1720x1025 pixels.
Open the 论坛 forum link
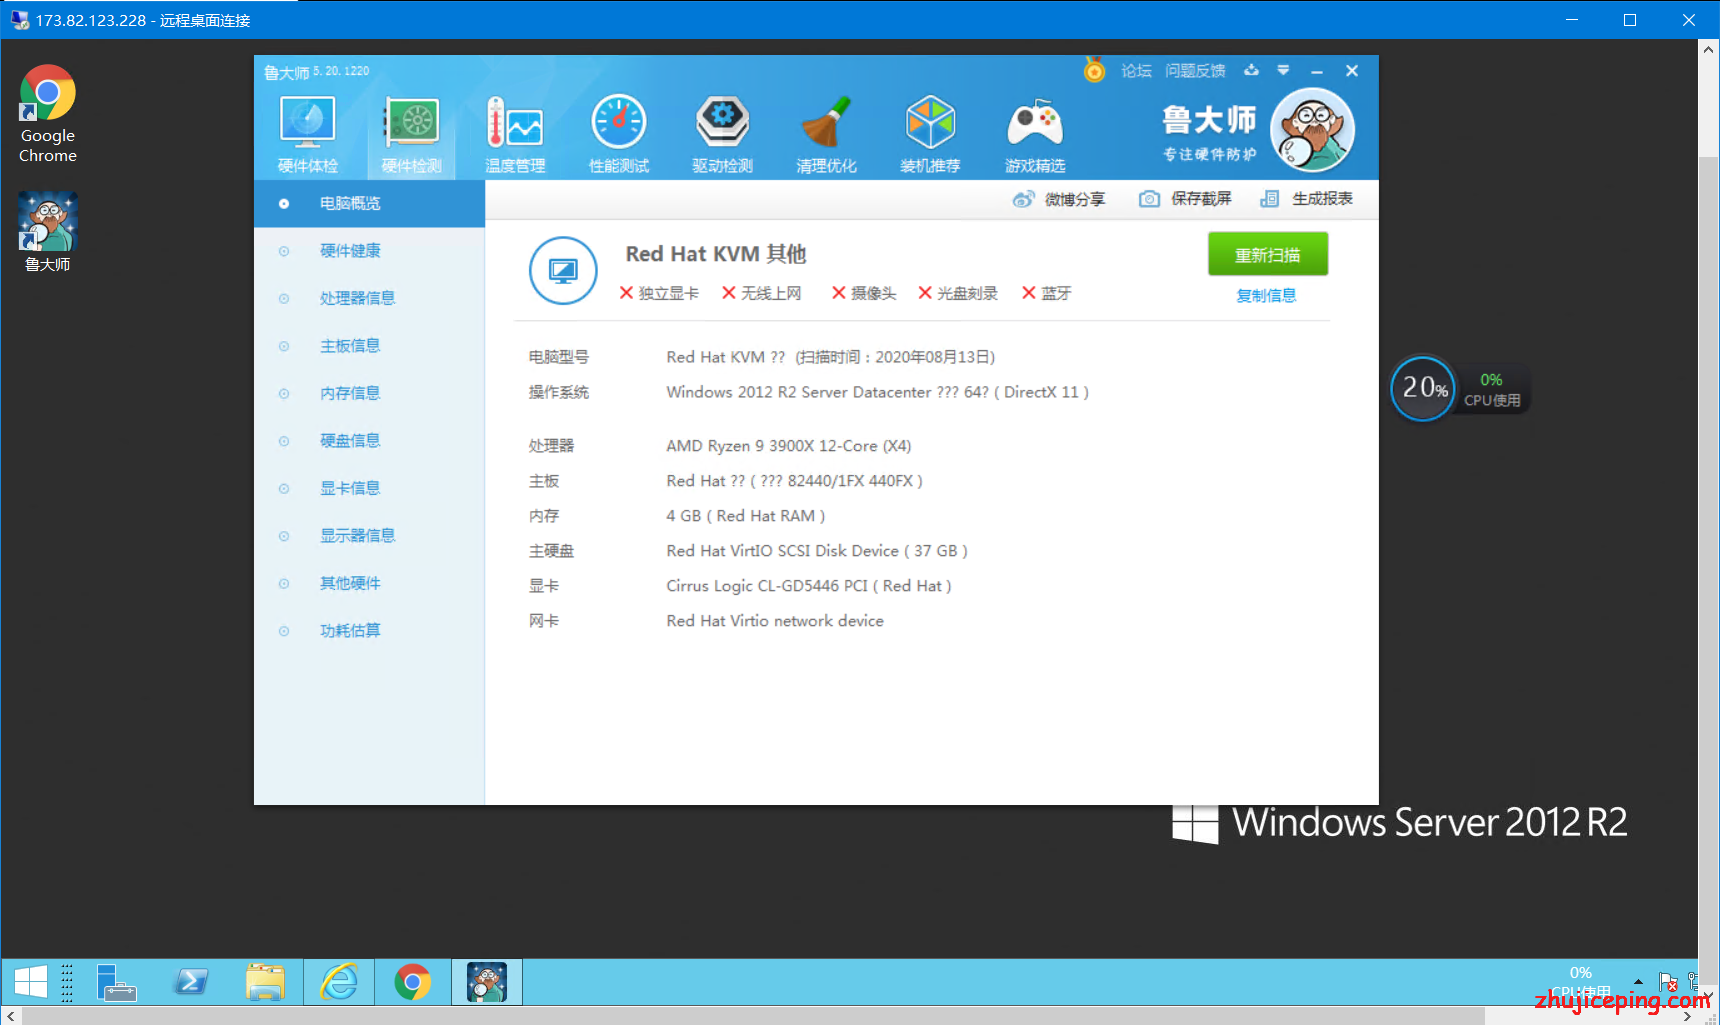(x=1136, y=71)
